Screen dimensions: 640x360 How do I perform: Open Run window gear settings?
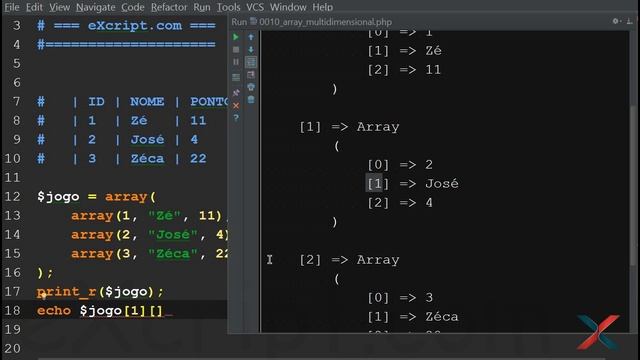pyautogui.click(x=616, y=21)
